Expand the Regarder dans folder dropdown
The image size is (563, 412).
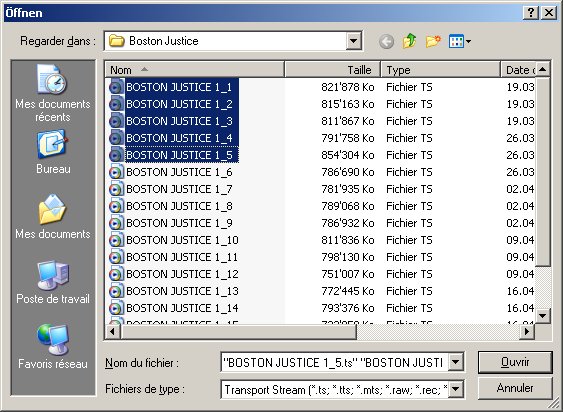coord(353,41)
